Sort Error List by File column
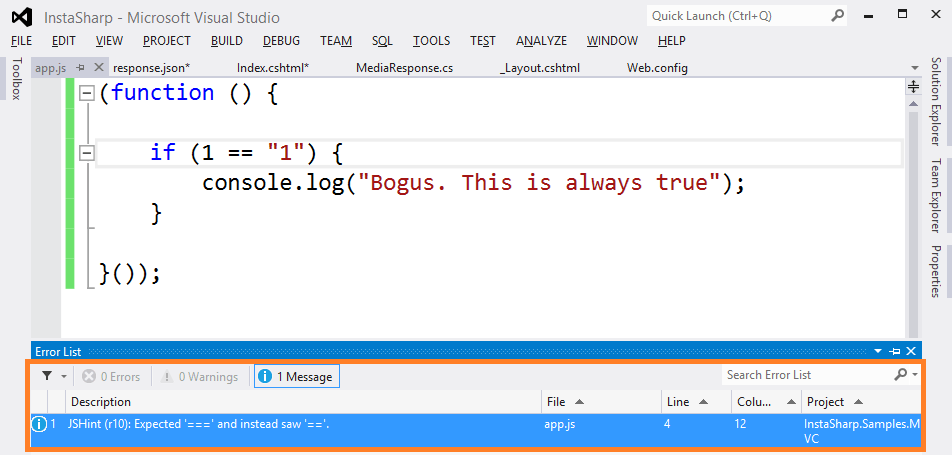Screen dimensions: 952x455 [x=601, y=402]
